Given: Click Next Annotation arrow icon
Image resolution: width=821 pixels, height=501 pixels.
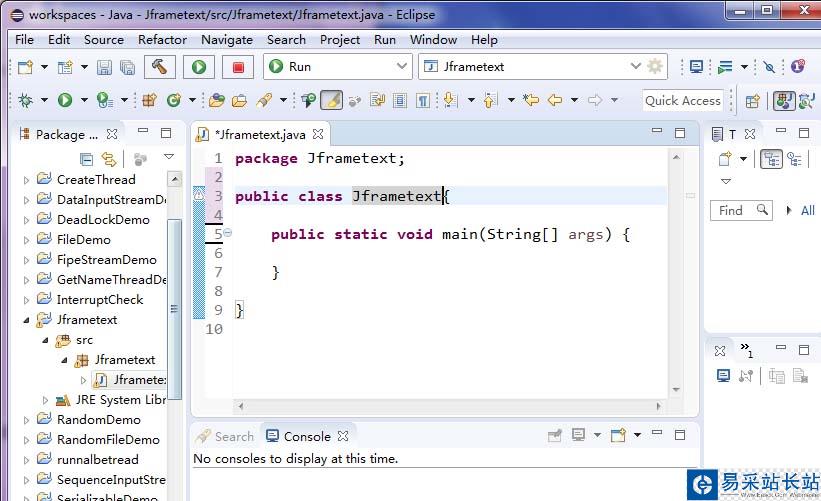Looking at the screenshot, I should click(450, 99).
